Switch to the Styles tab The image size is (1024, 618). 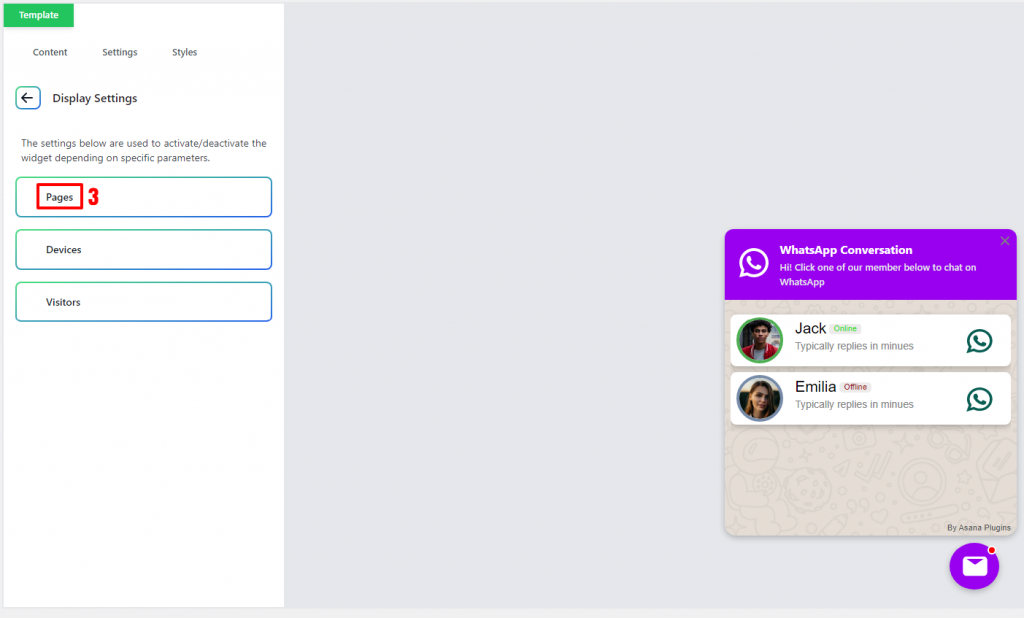click(x=184, y=52)
